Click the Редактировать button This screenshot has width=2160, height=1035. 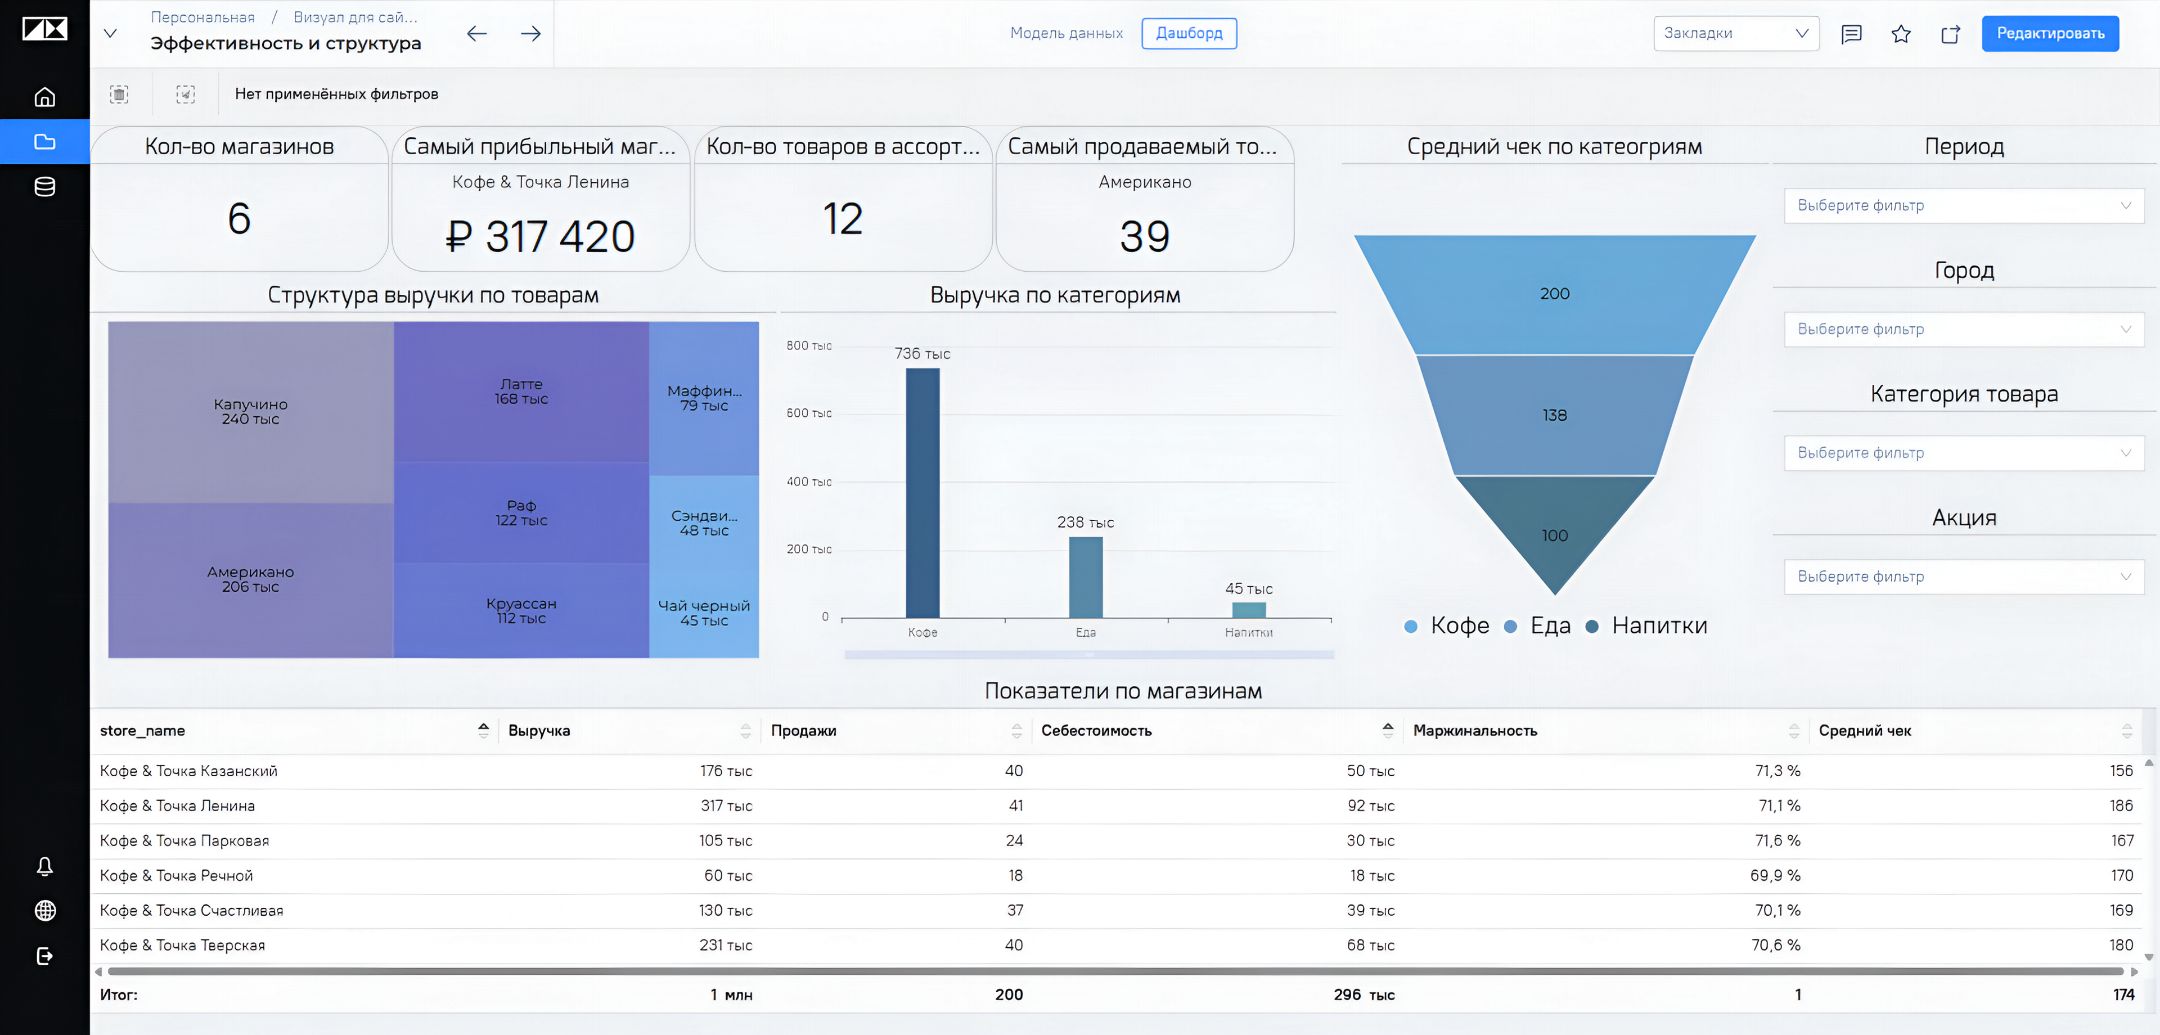(2050, 33)
